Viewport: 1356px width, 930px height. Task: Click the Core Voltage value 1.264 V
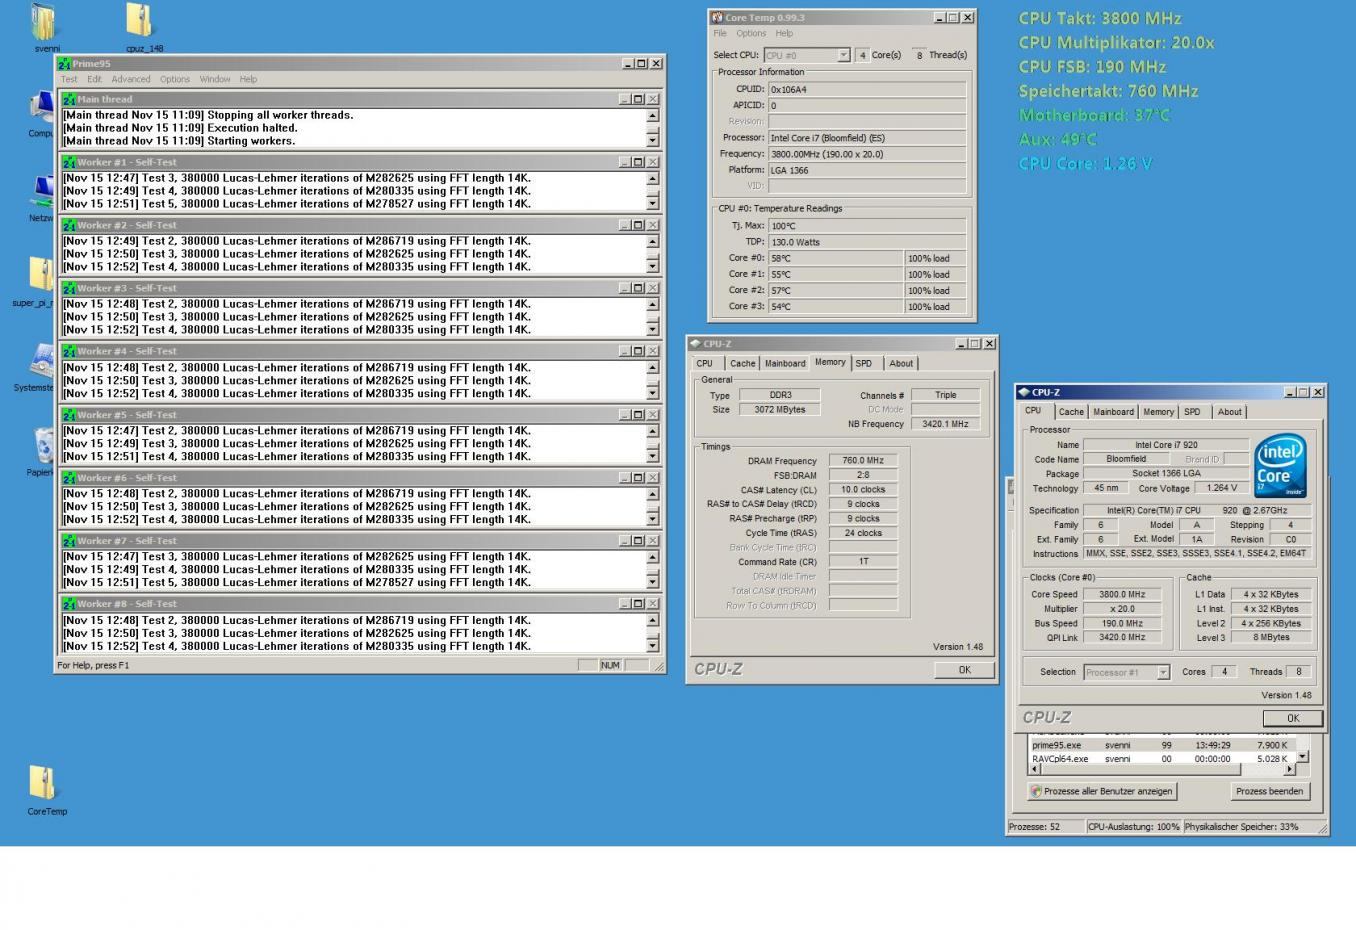pos(1221,488)
